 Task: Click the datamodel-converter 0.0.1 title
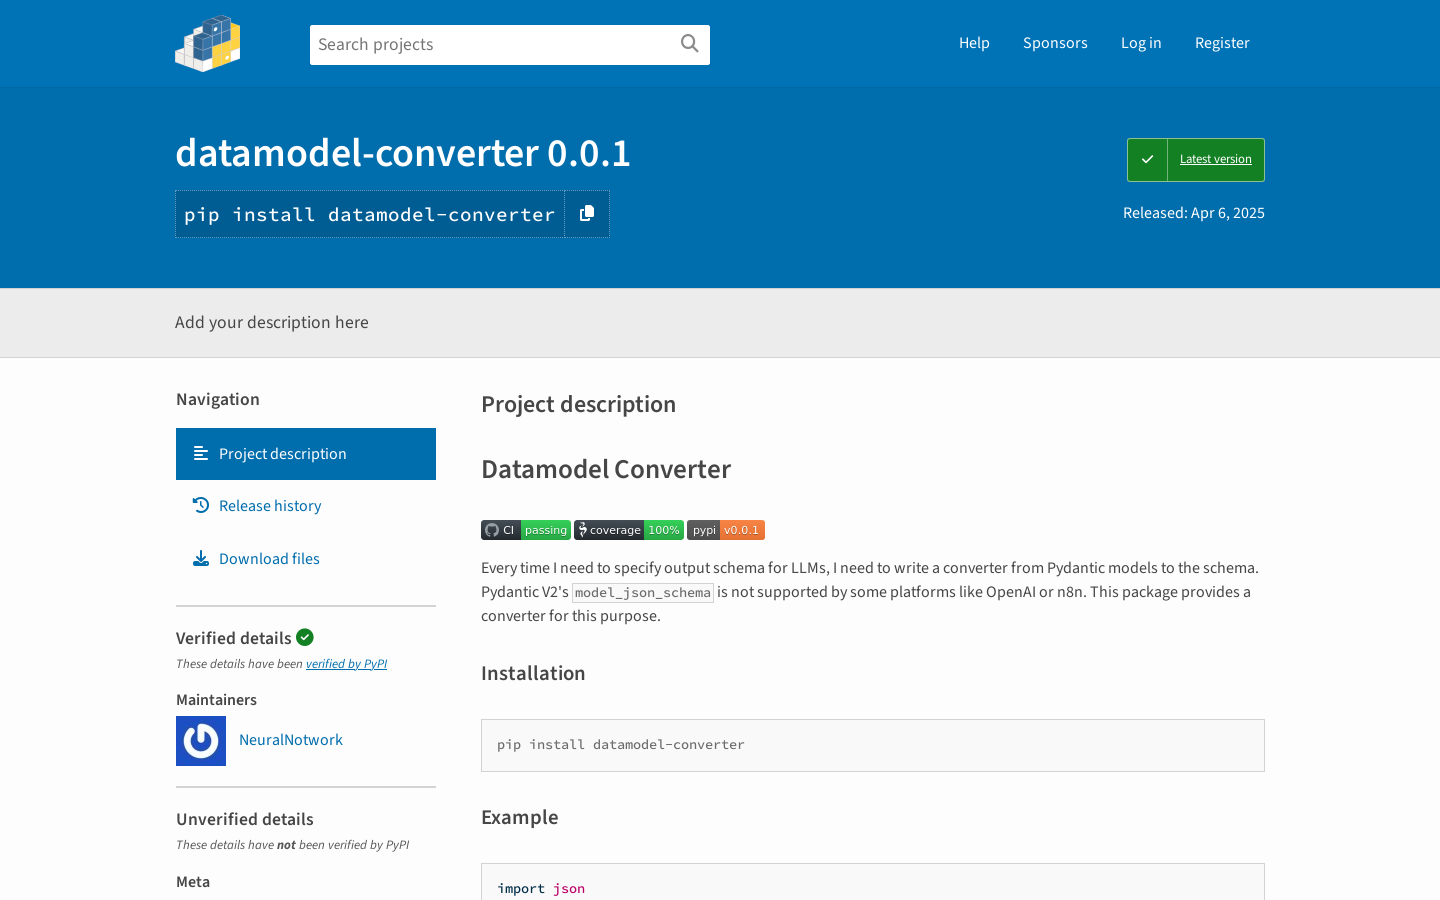click(x=403, y=153)
